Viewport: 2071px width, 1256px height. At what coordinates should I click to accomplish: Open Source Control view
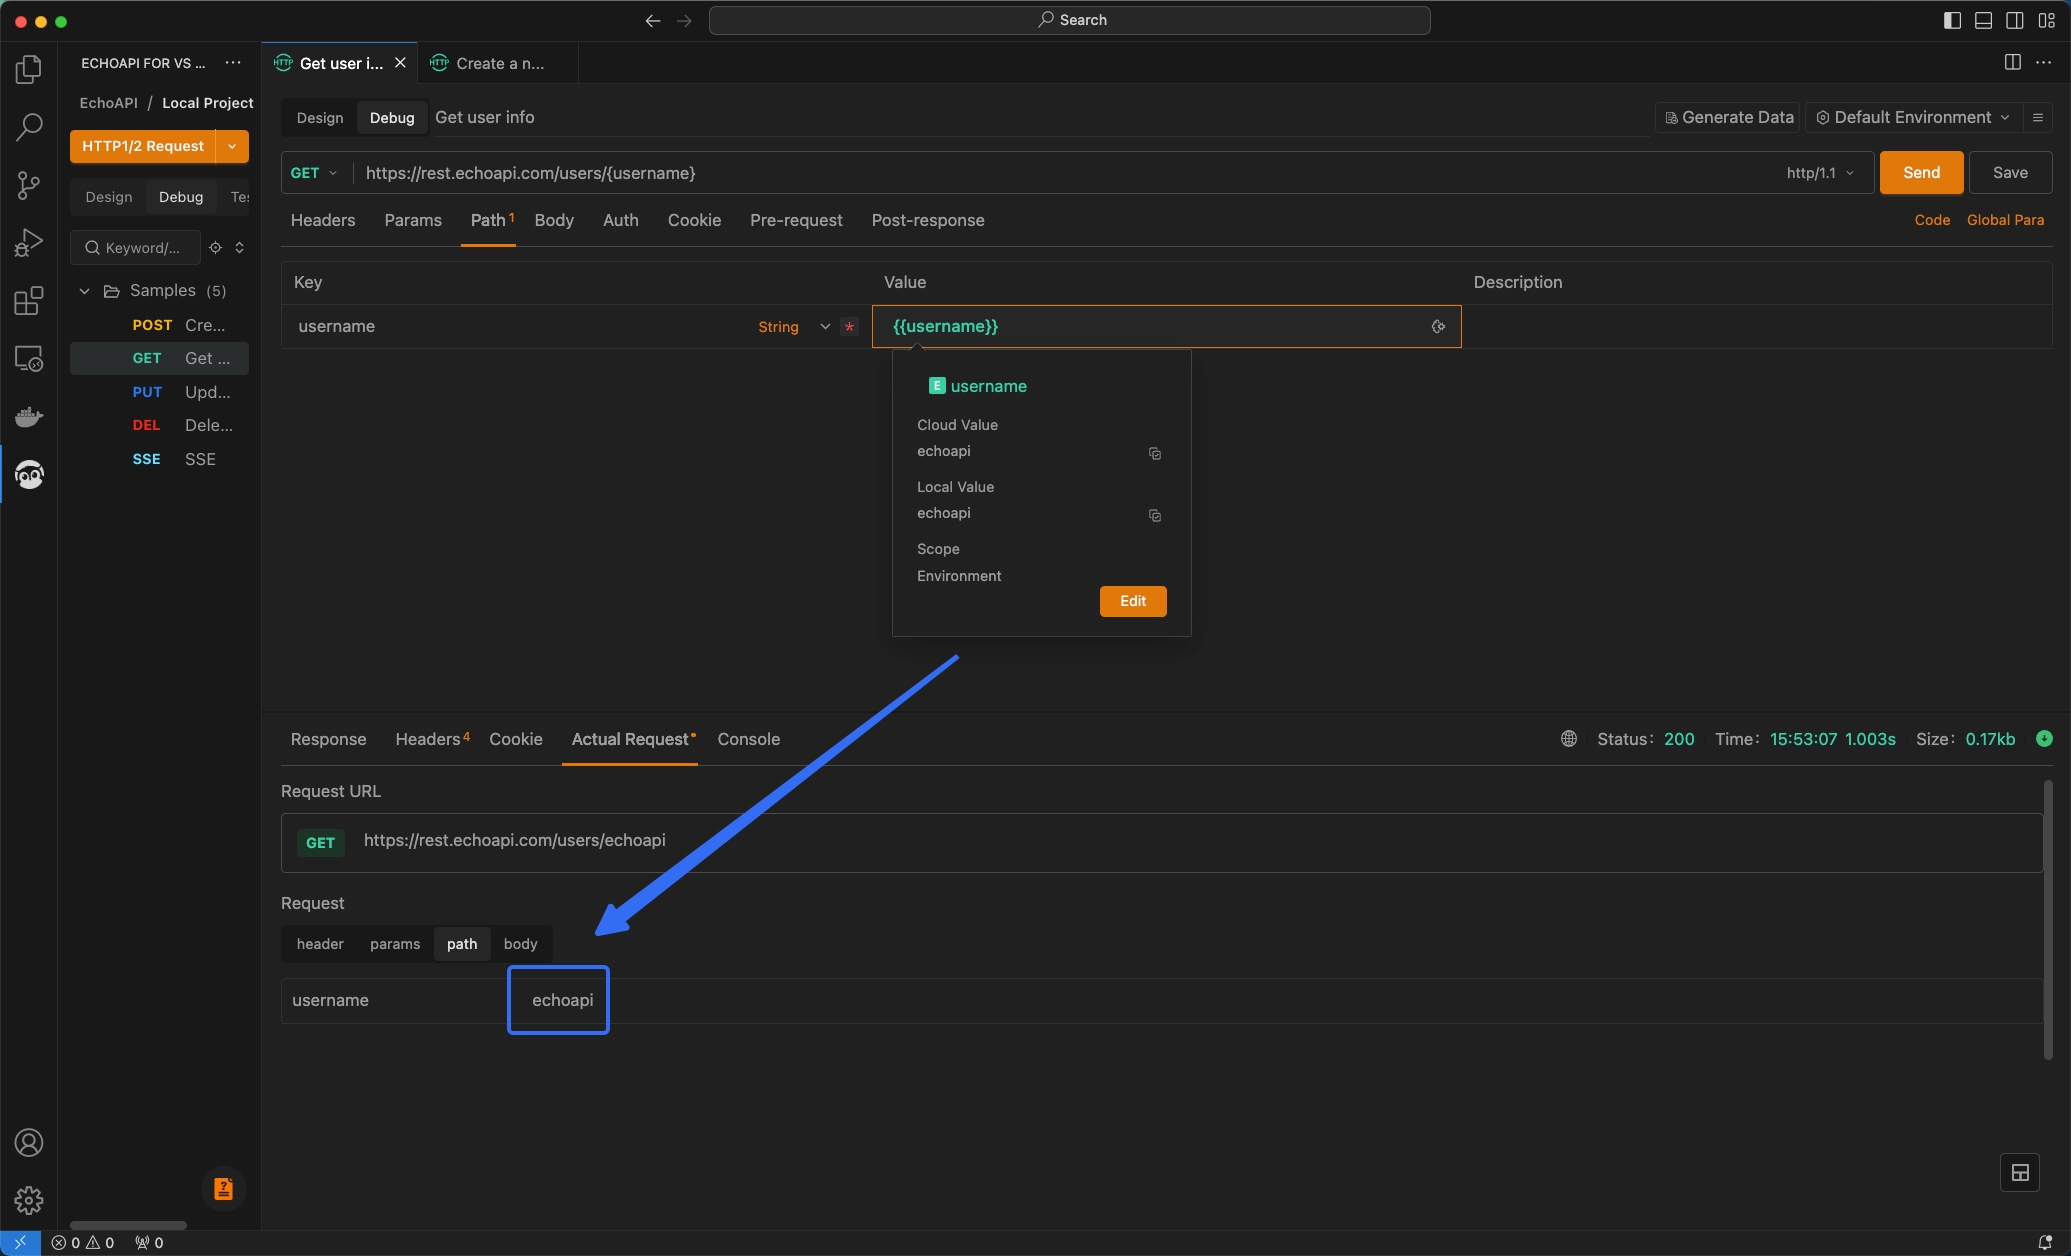29,185
